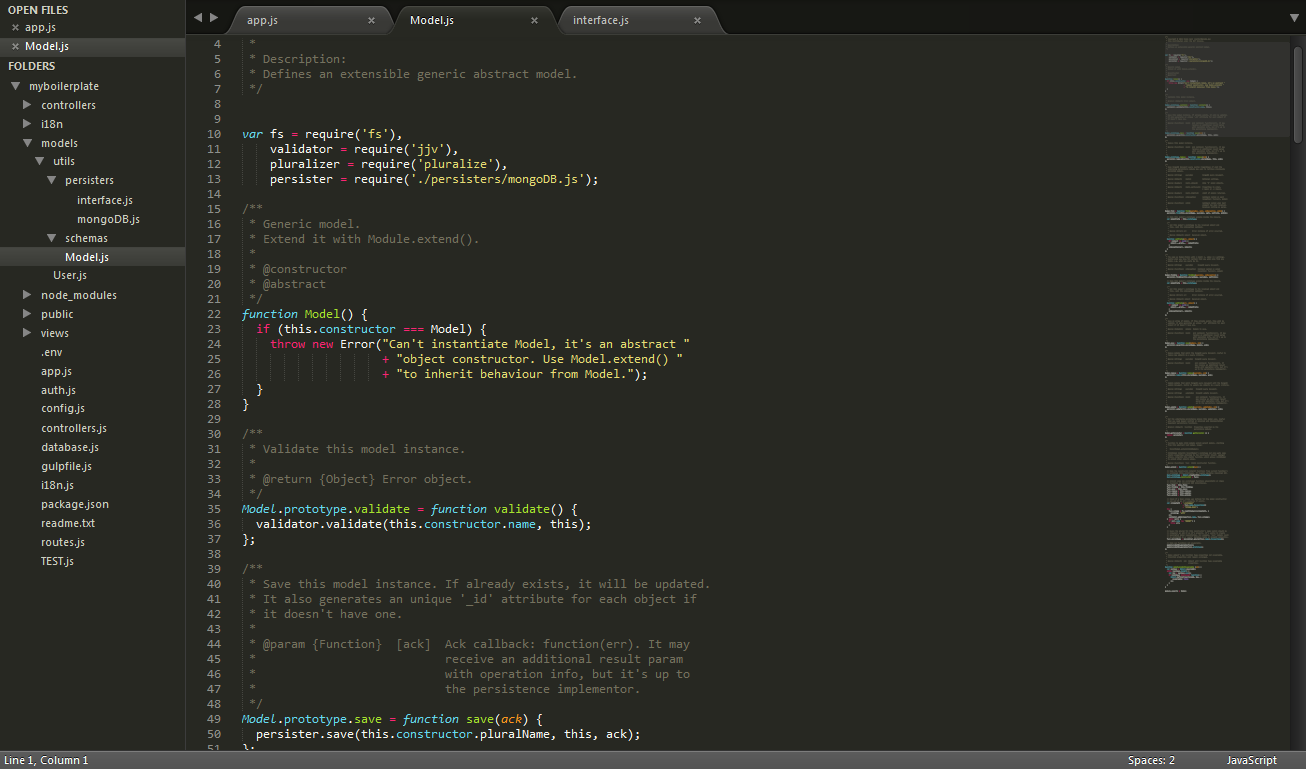Click the @abstract comment tag

[x=295, y=284]
